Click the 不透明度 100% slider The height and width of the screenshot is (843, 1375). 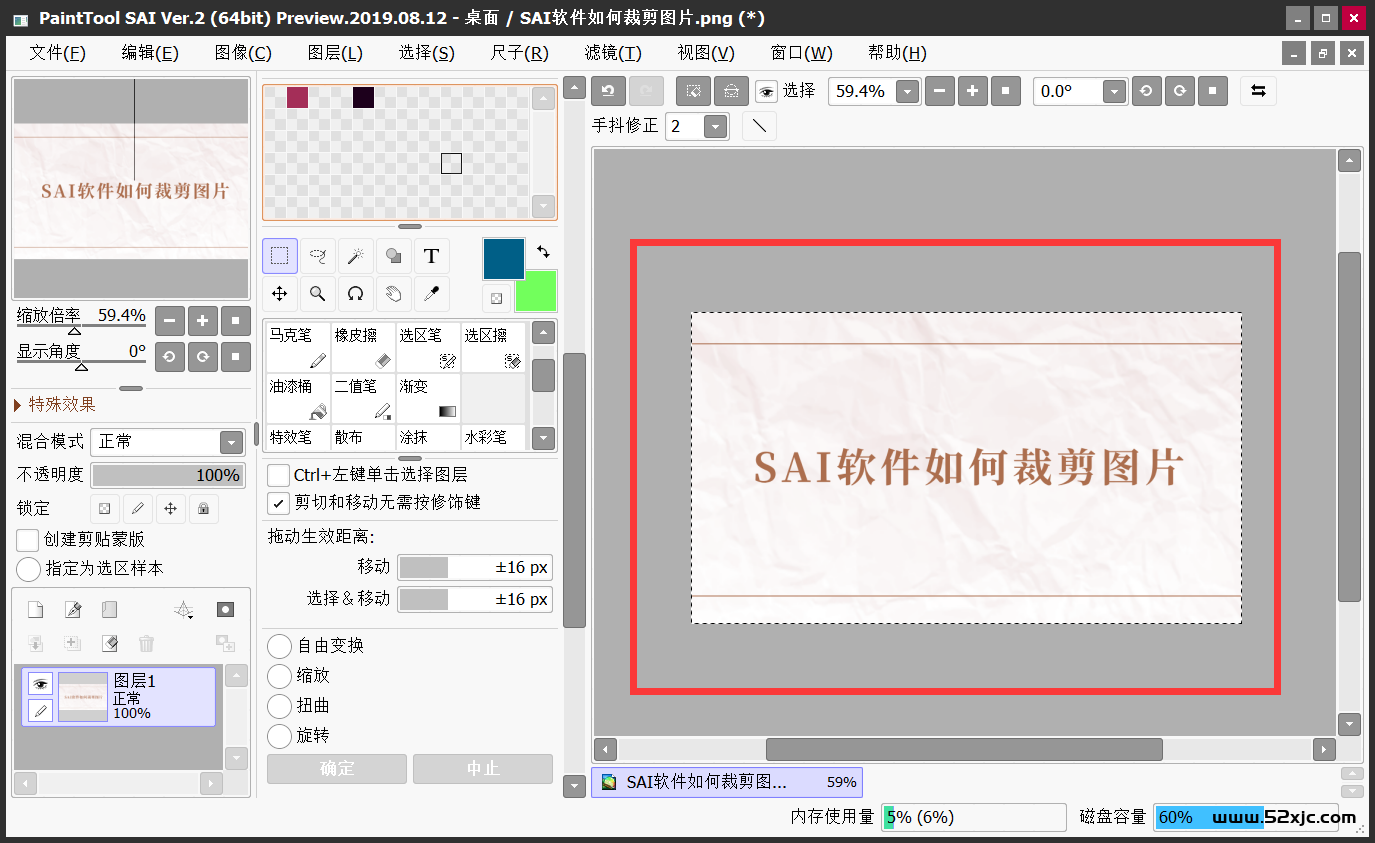click(168, 475)
